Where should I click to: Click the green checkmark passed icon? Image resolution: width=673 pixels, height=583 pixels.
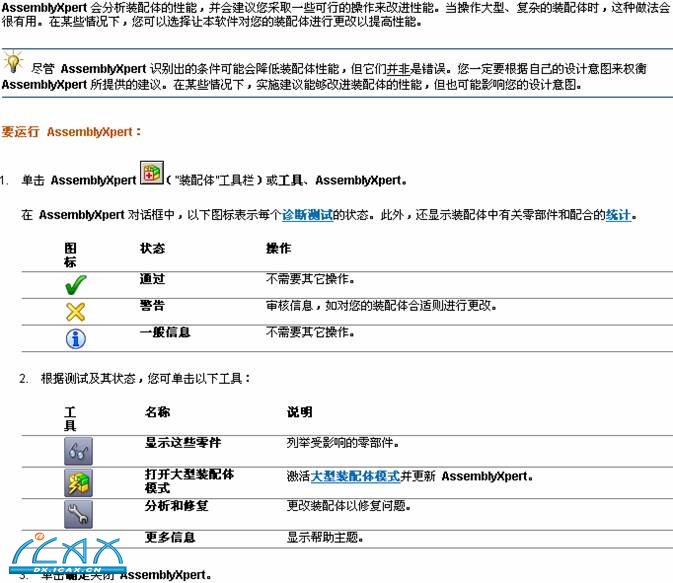tap(76, 285)
